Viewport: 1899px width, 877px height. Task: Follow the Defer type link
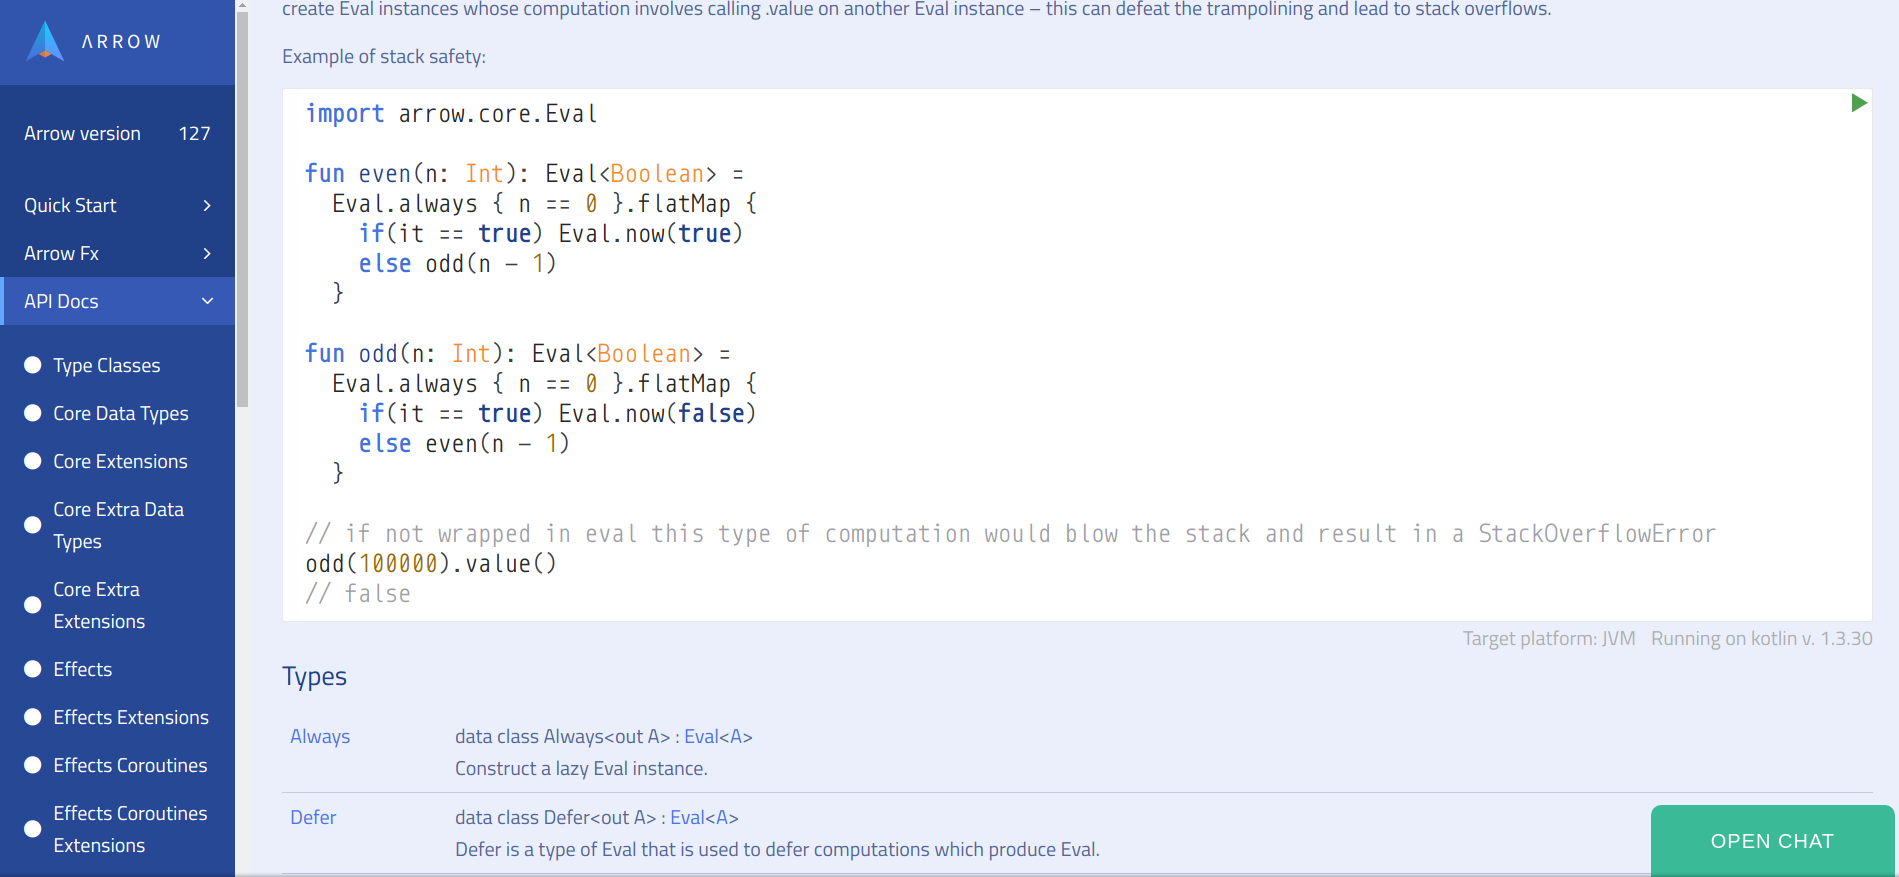[313, 817]
